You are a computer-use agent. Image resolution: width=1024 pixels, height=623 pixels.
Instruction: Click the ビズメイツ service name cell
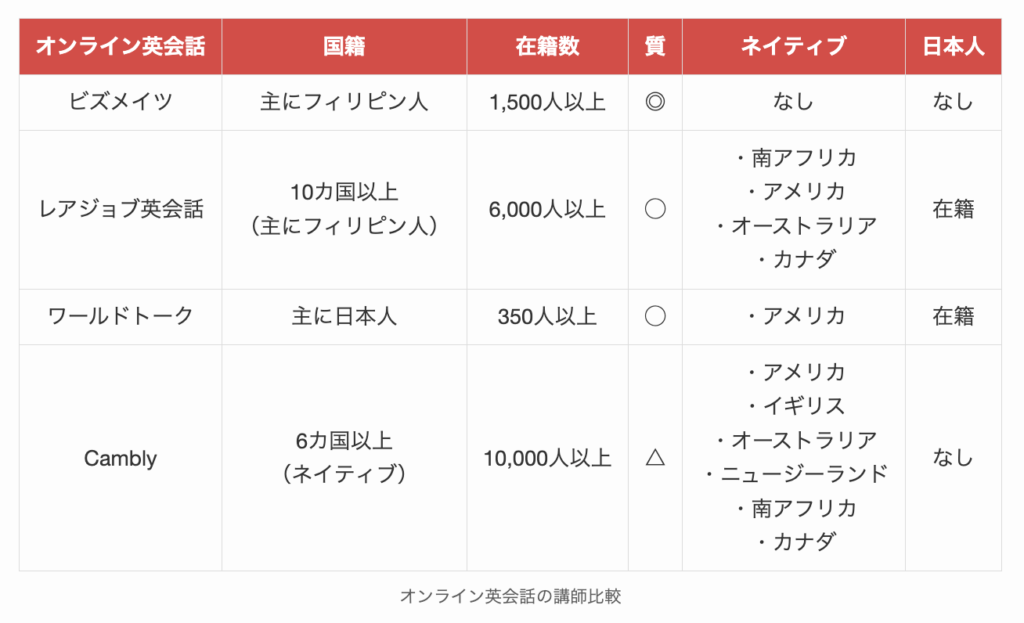pyautogui.click(x=121, y=103)
